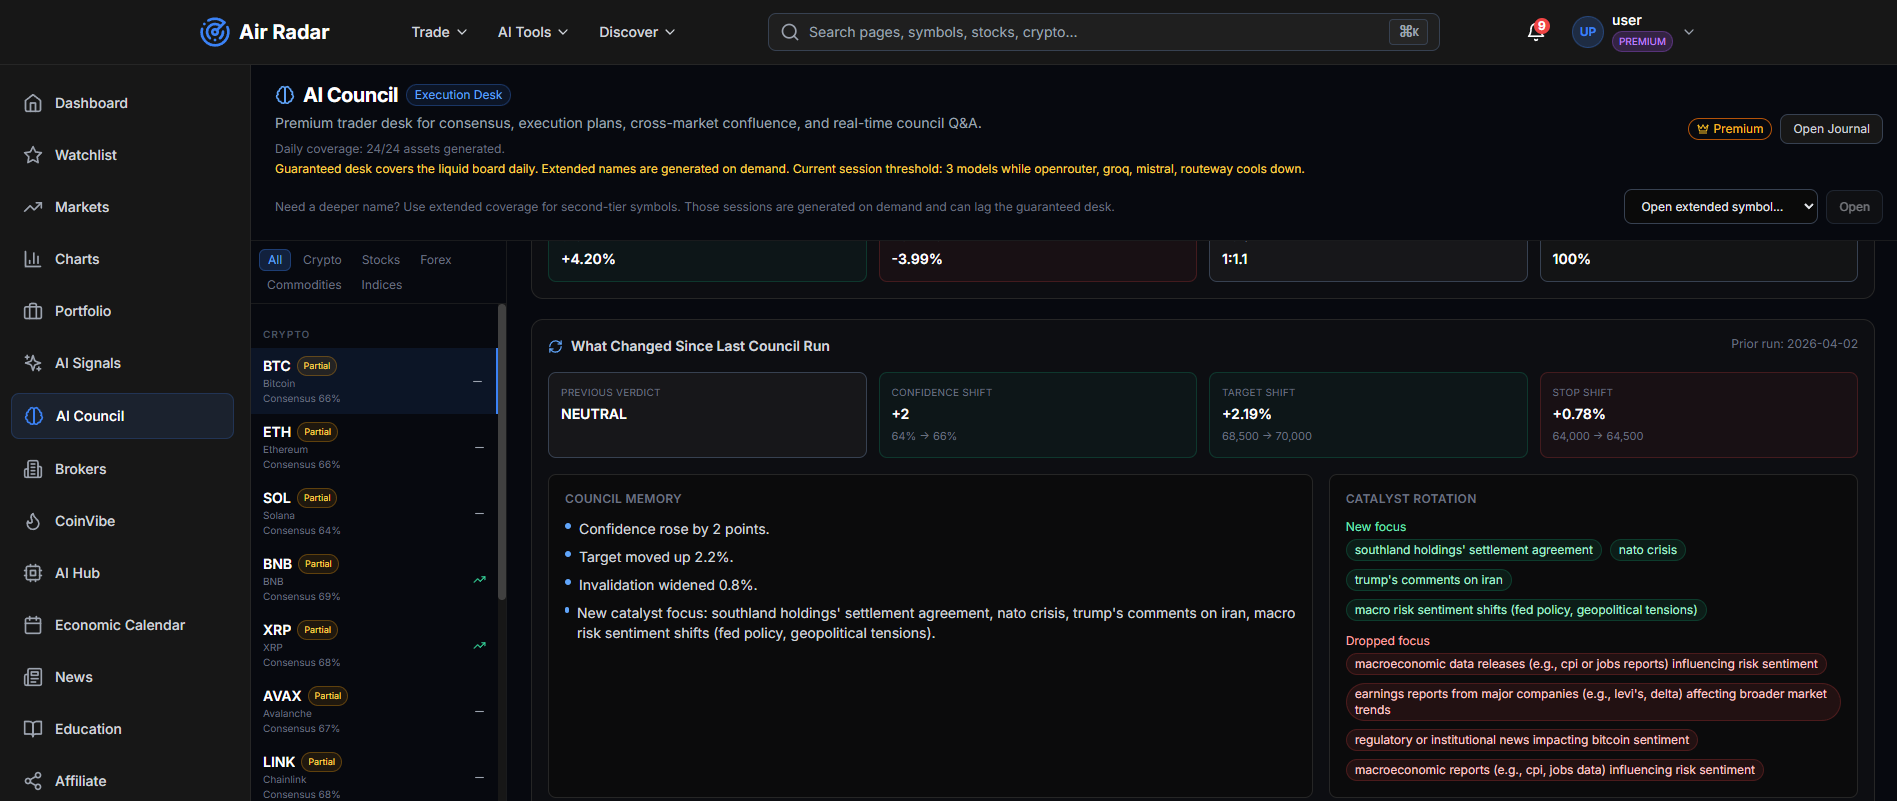Select the AVAX Avalanche row
Screen dimensions: 1897x801
pos(374,711)
